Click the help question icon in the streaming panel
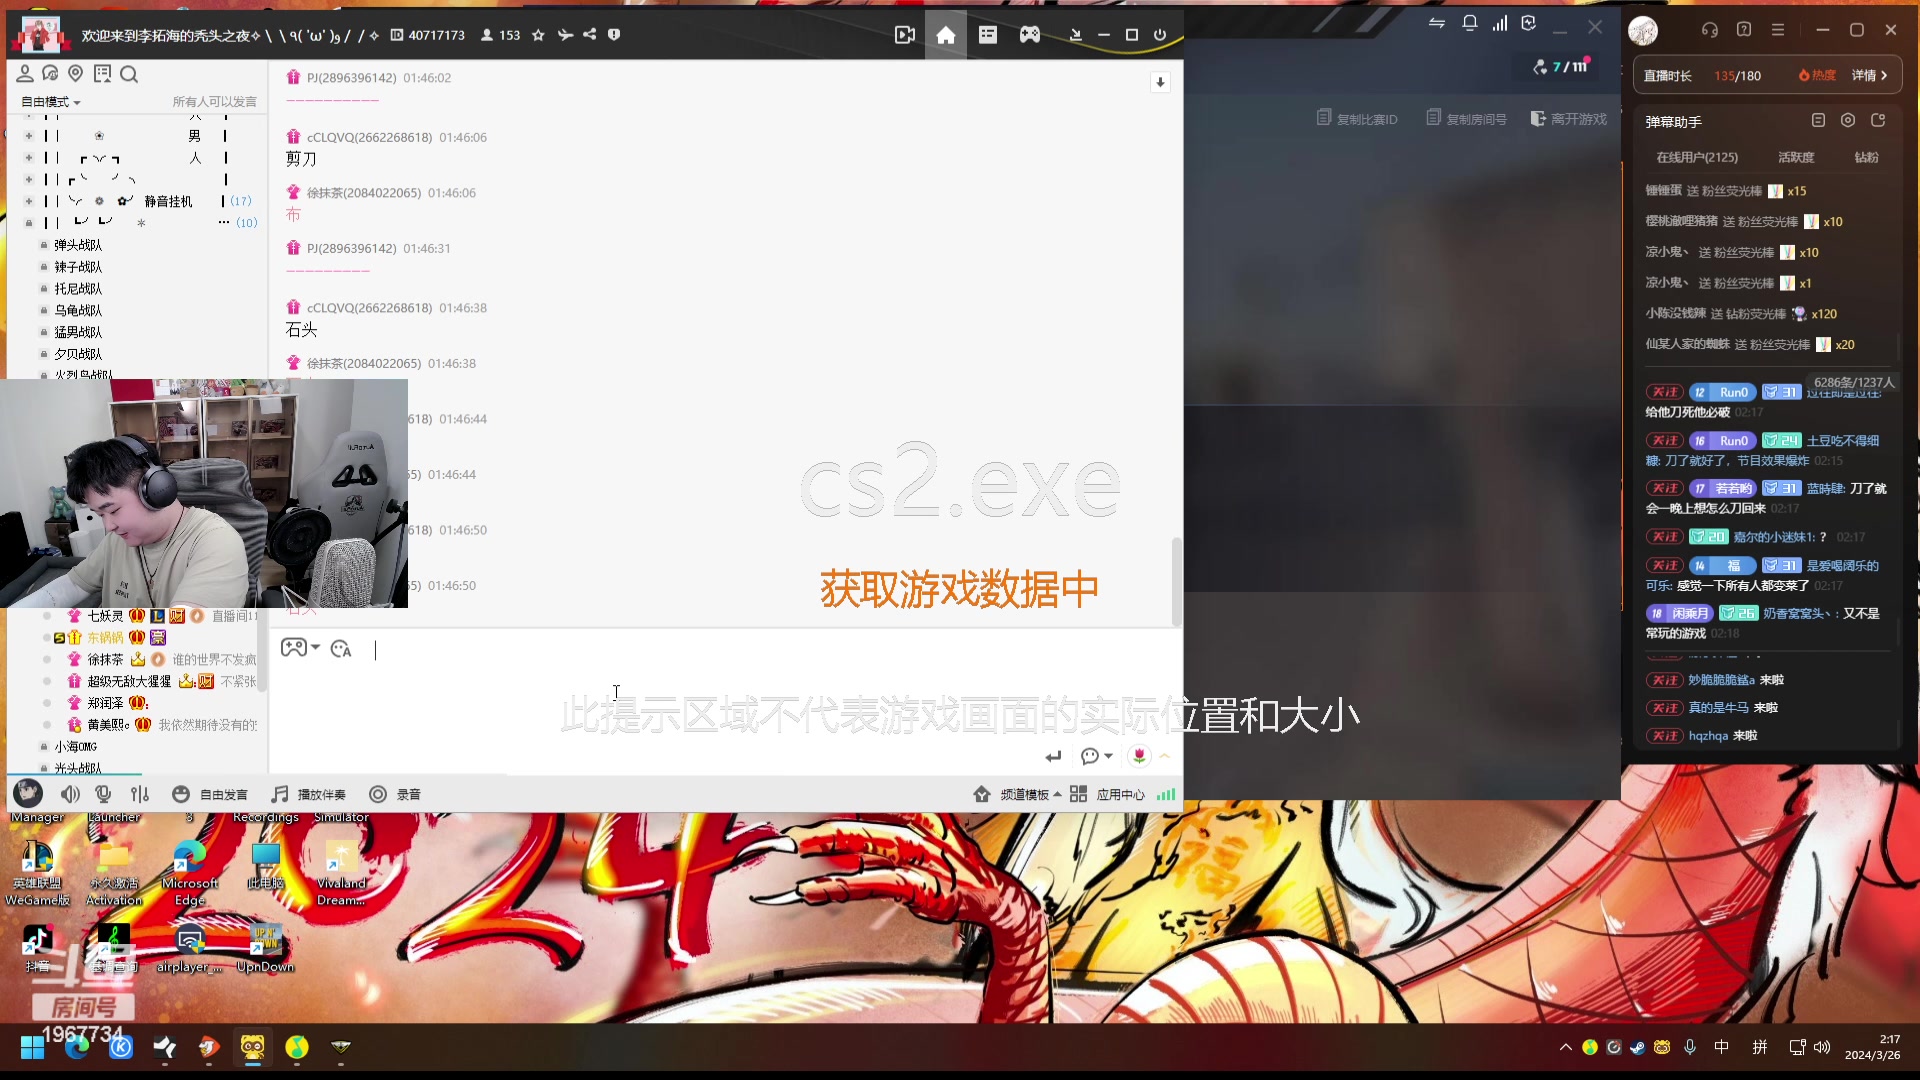1920x1080 pixels. [1744, 30]
